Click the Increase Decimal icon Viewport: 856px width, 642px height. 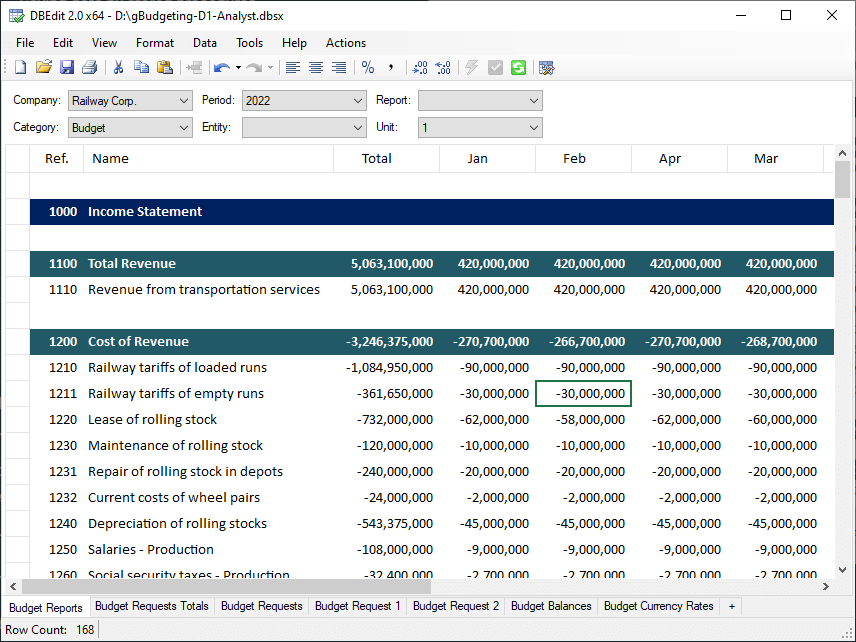(x=420, y=68)
